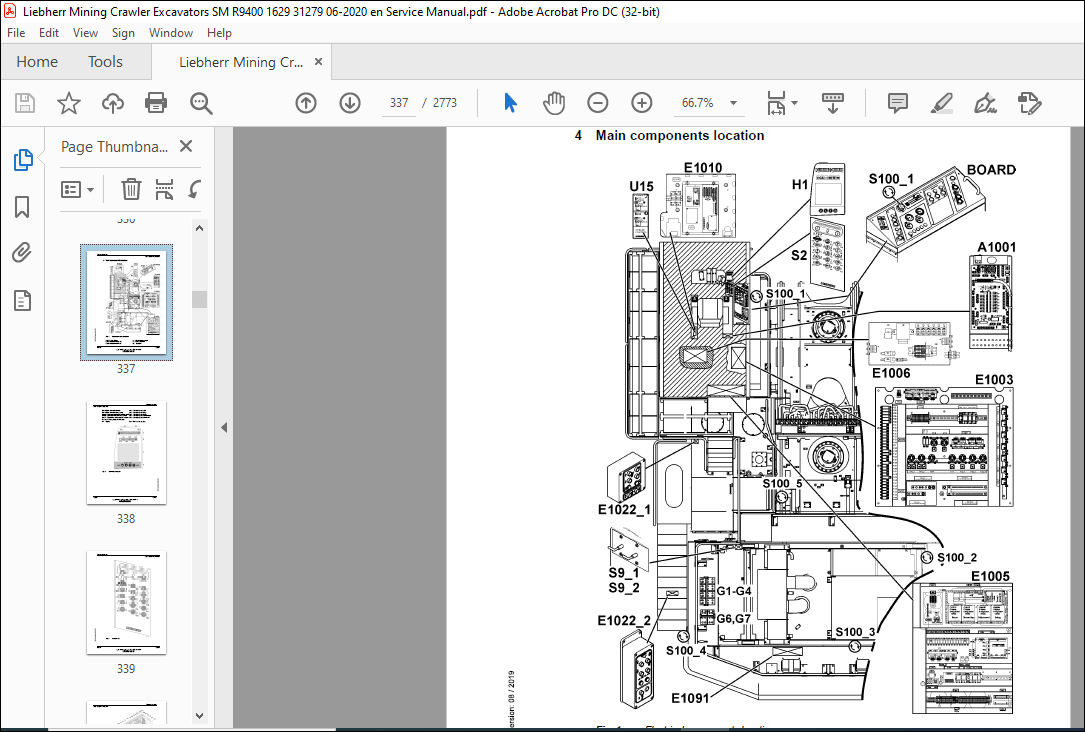1085x732 pixels.
Task: Go to the previous page arrow
Action: (x=306, y=103)
